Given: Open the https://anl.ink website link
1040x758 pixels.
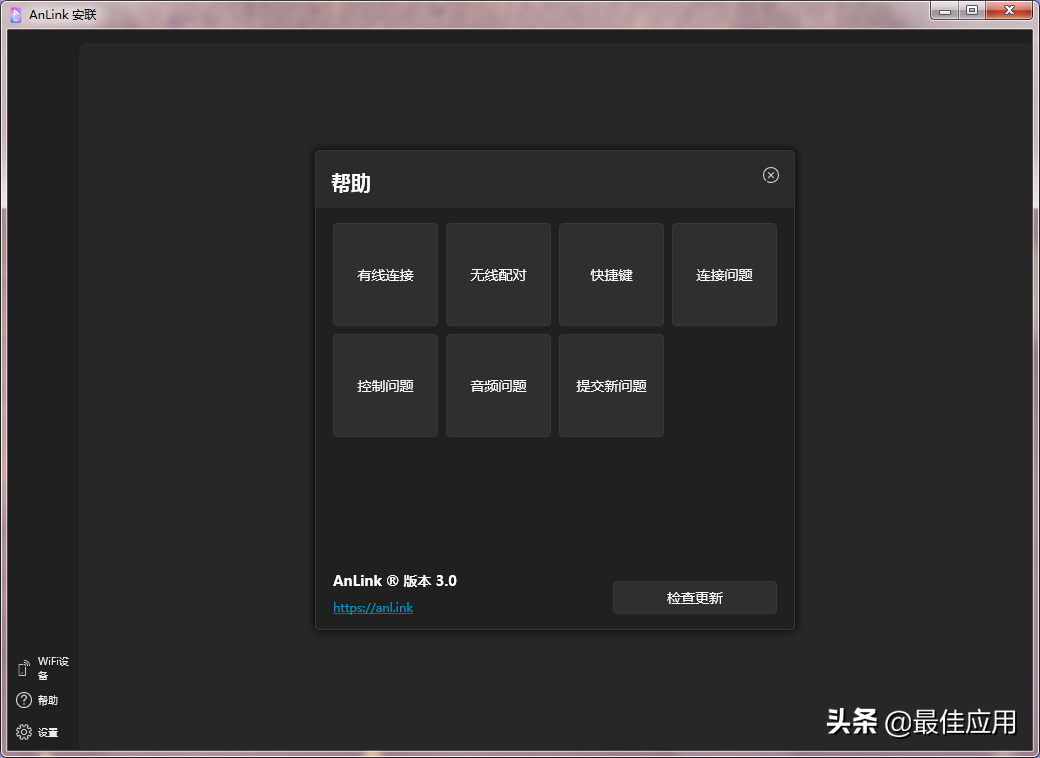Looking at the screenshot, I should [x=373, y=607].
